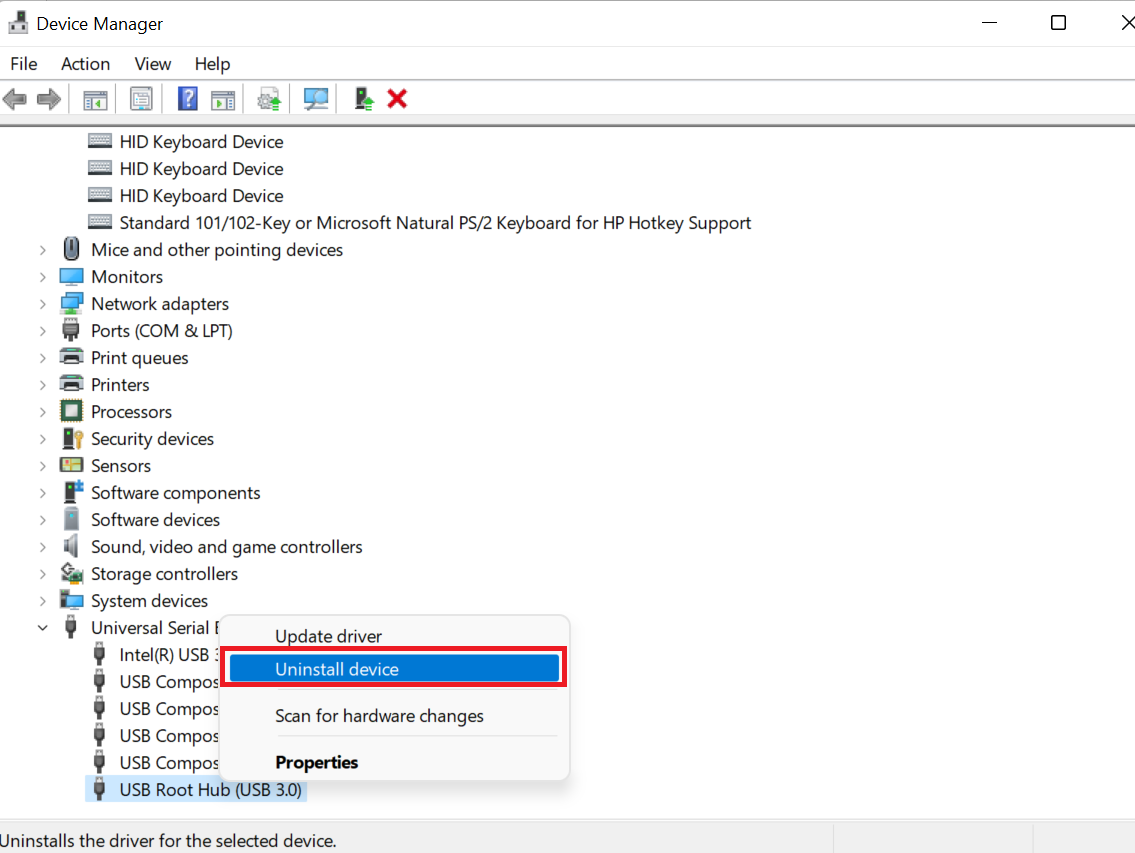Image resolution: width=1135 pixels, height=853 pixels.
Task: Click the Back arrow toolbar icon
Action: (15, 98)
